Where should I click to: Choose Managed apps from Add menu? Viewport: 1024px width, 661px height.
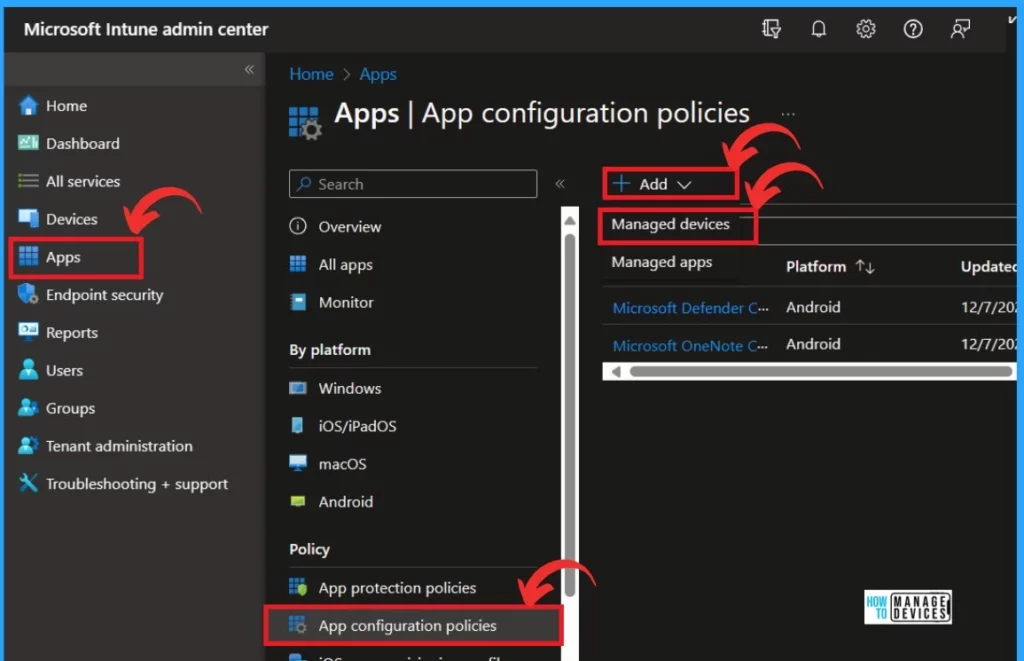click(x=662, y=263)
